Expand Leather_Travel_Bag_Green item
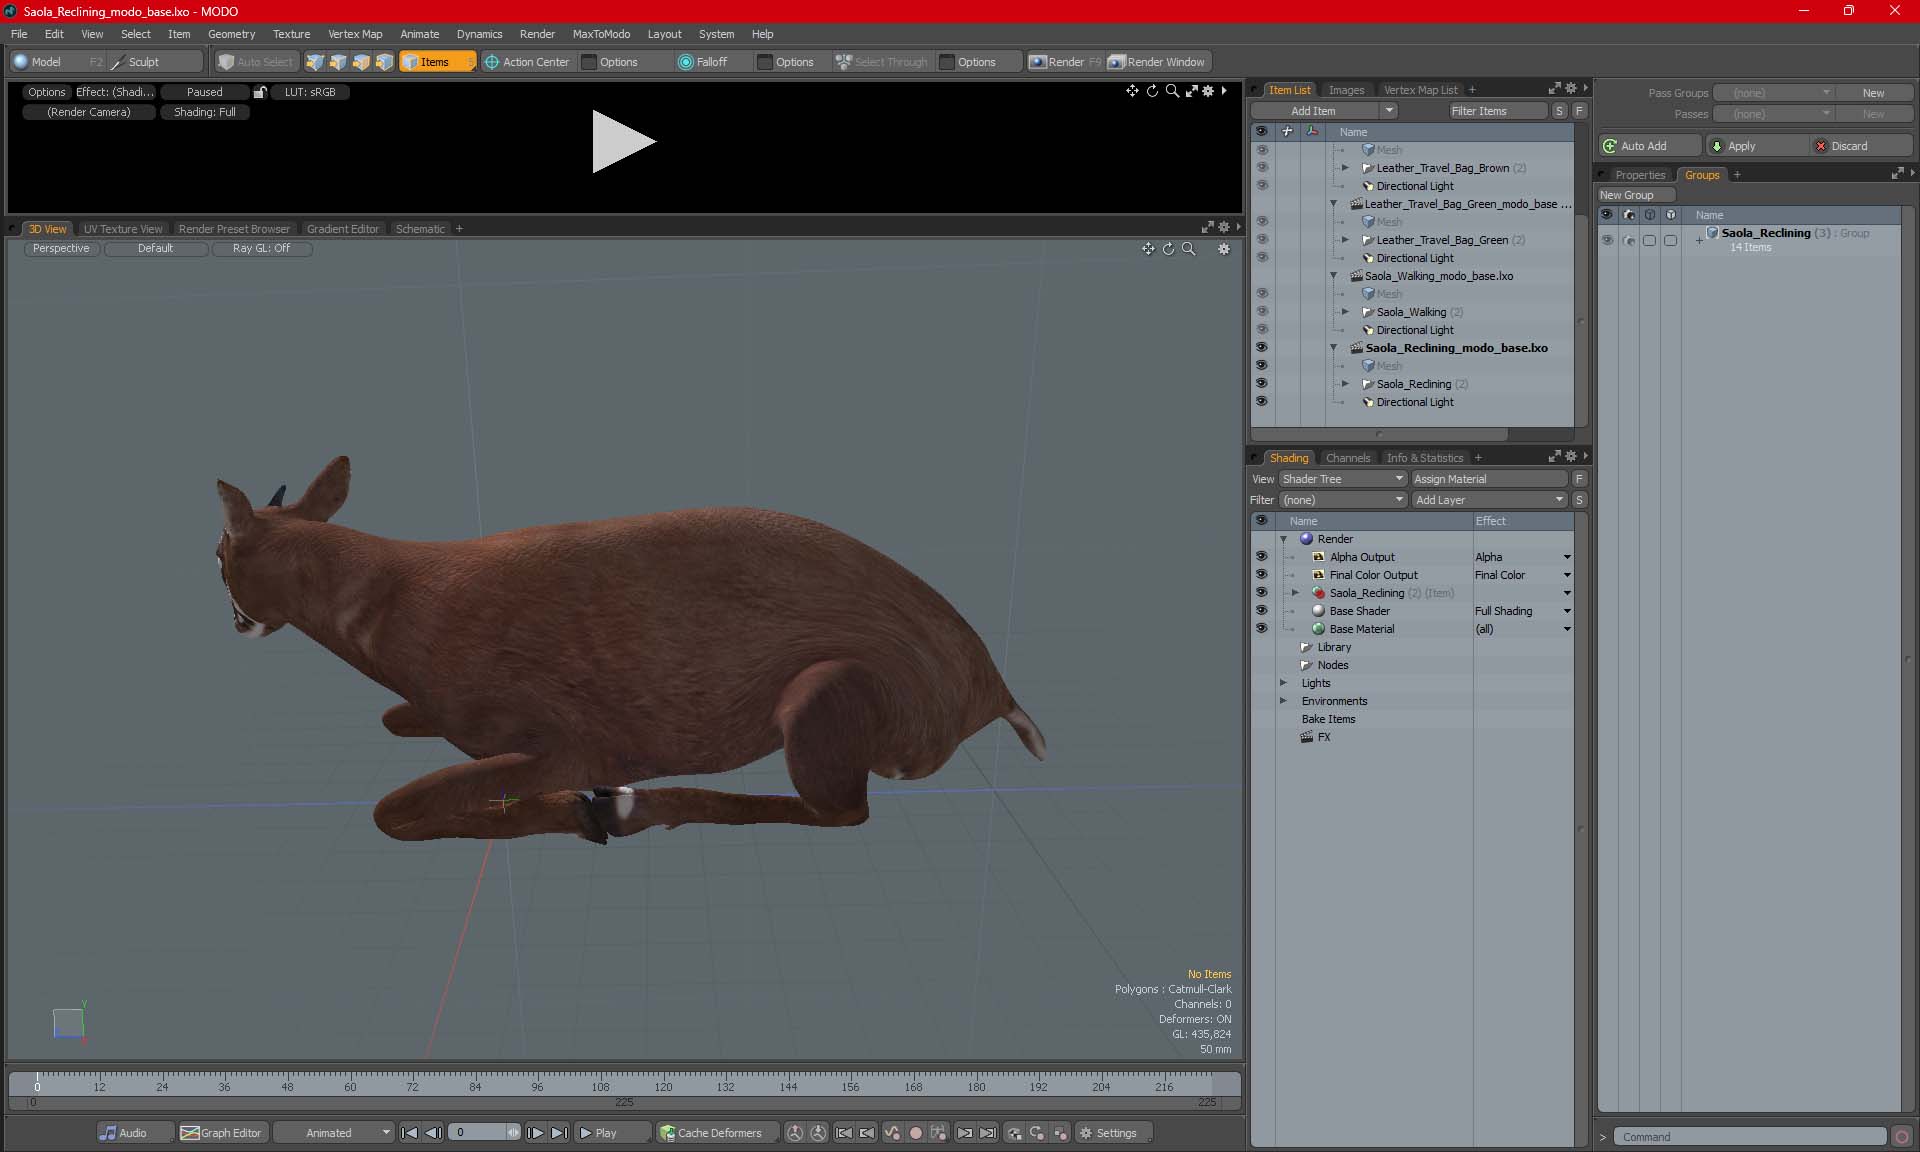The image size is (1920, 1152). pos(1346,240)
